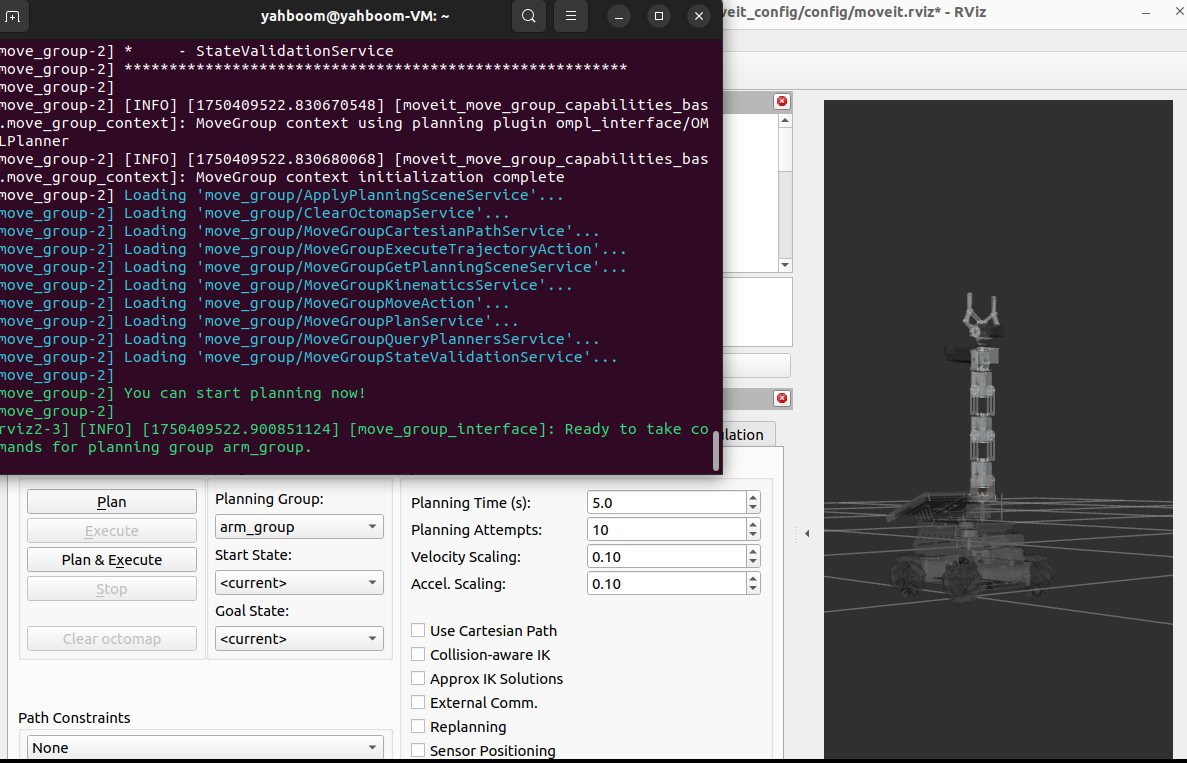This screenshot has height=763, width=1187.
Task: Click the down arrow of the RViz panel scrollbar
Action: [x=785, y=266]
